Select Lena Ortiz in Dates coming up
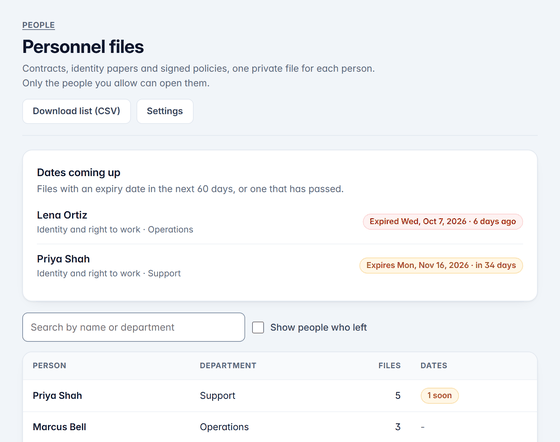Image resolution: width=560 pixels, height=442 pixels. click(x=62, y=215)
